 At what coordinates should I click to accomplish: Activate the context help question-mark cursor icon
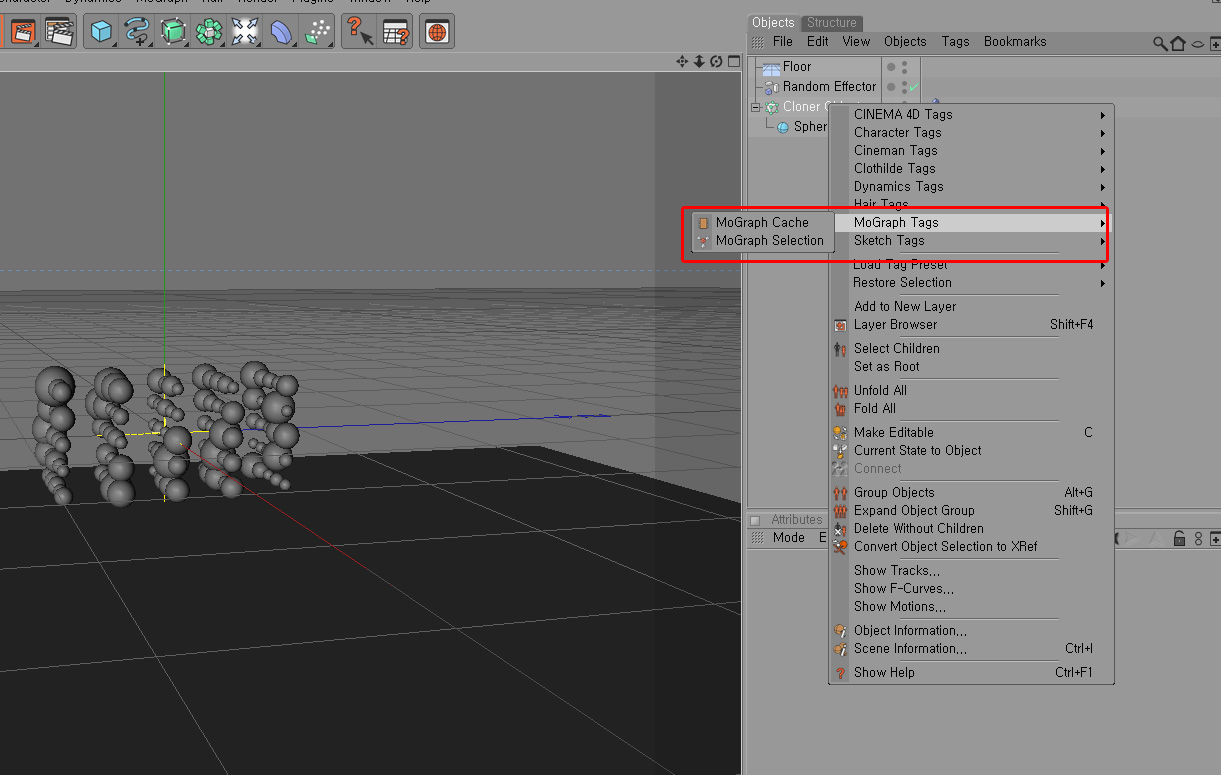tap(359, 32)
